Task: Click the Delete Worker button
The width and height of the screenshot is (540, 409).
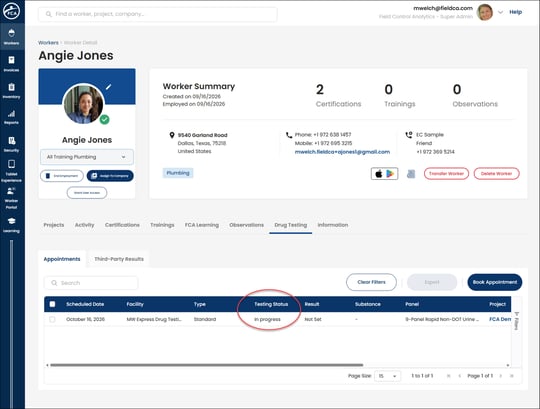Action: point(497,174)
